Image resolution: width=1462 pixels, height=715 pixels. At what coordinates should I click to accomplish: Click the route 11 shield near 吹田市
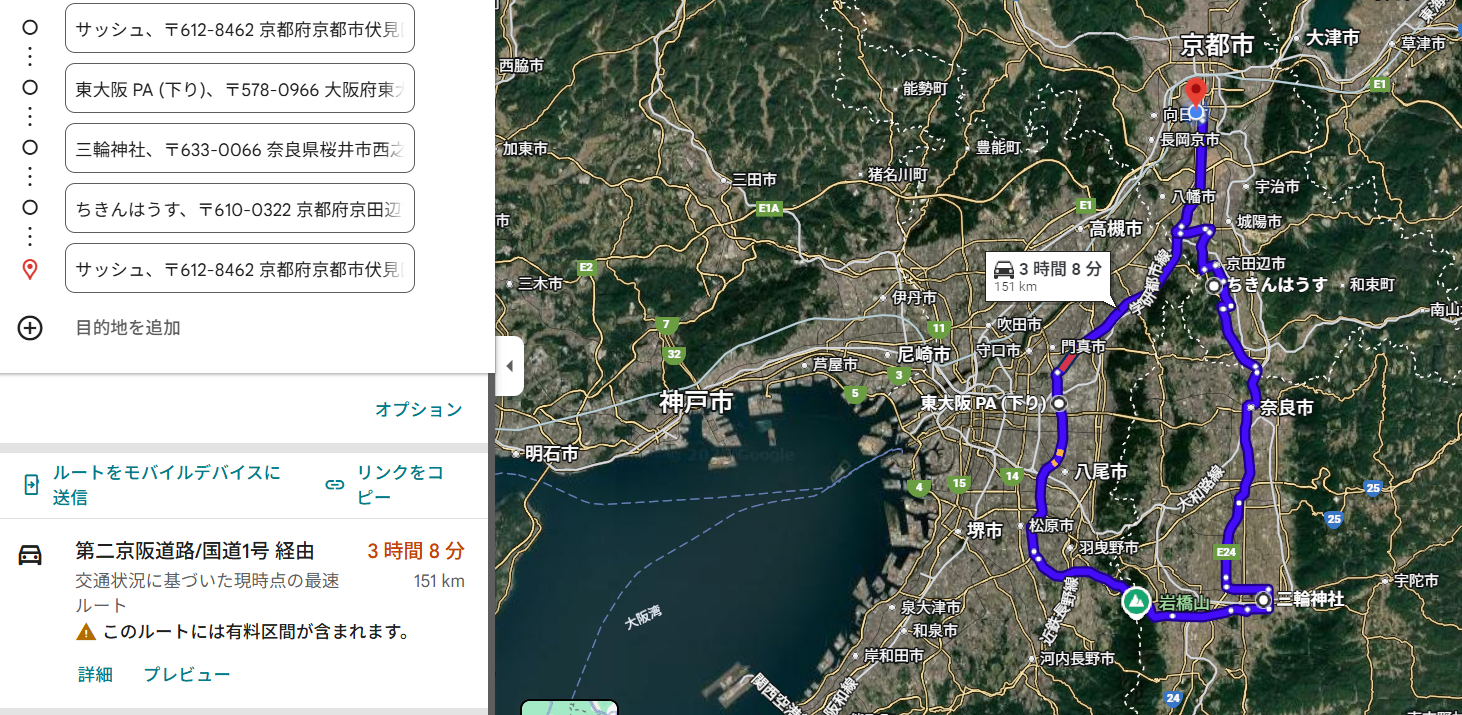tap(938, 328)
